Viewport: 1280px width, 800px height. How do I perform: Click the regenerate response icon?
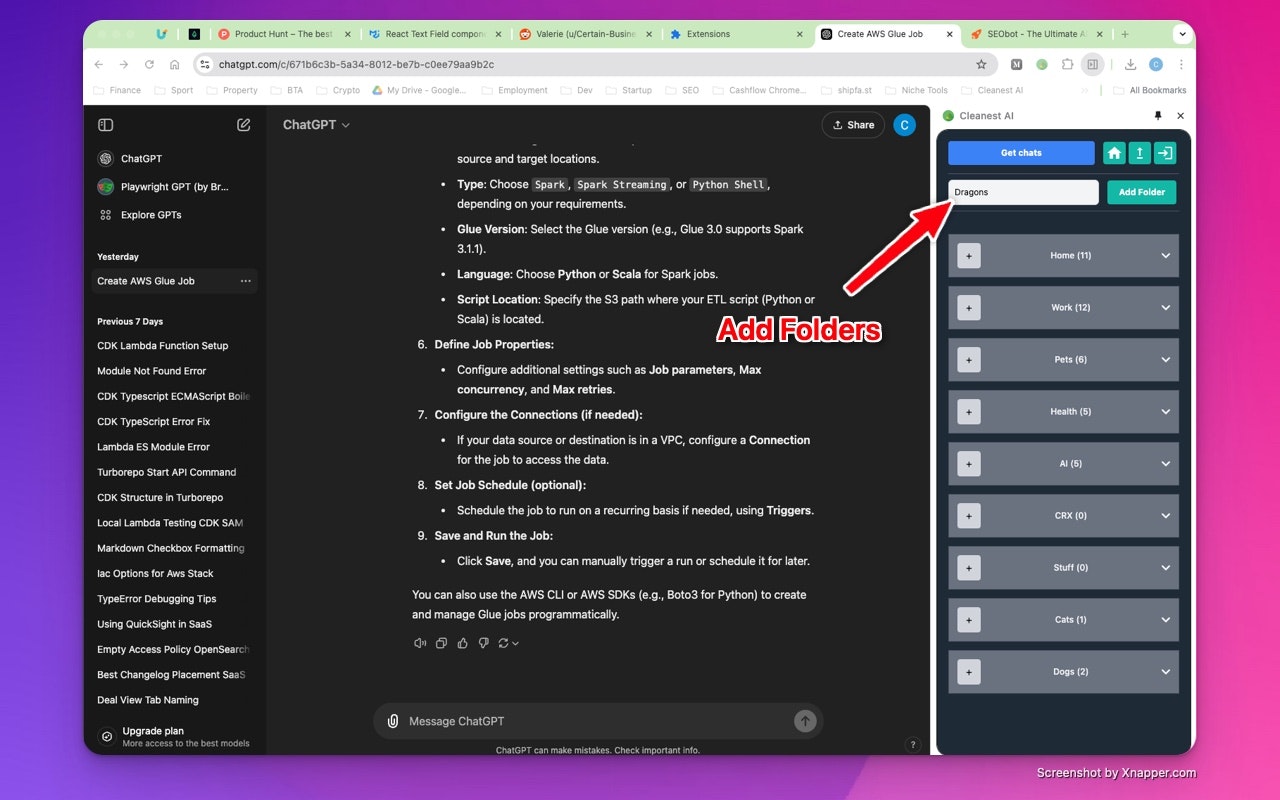pos(508,643)
